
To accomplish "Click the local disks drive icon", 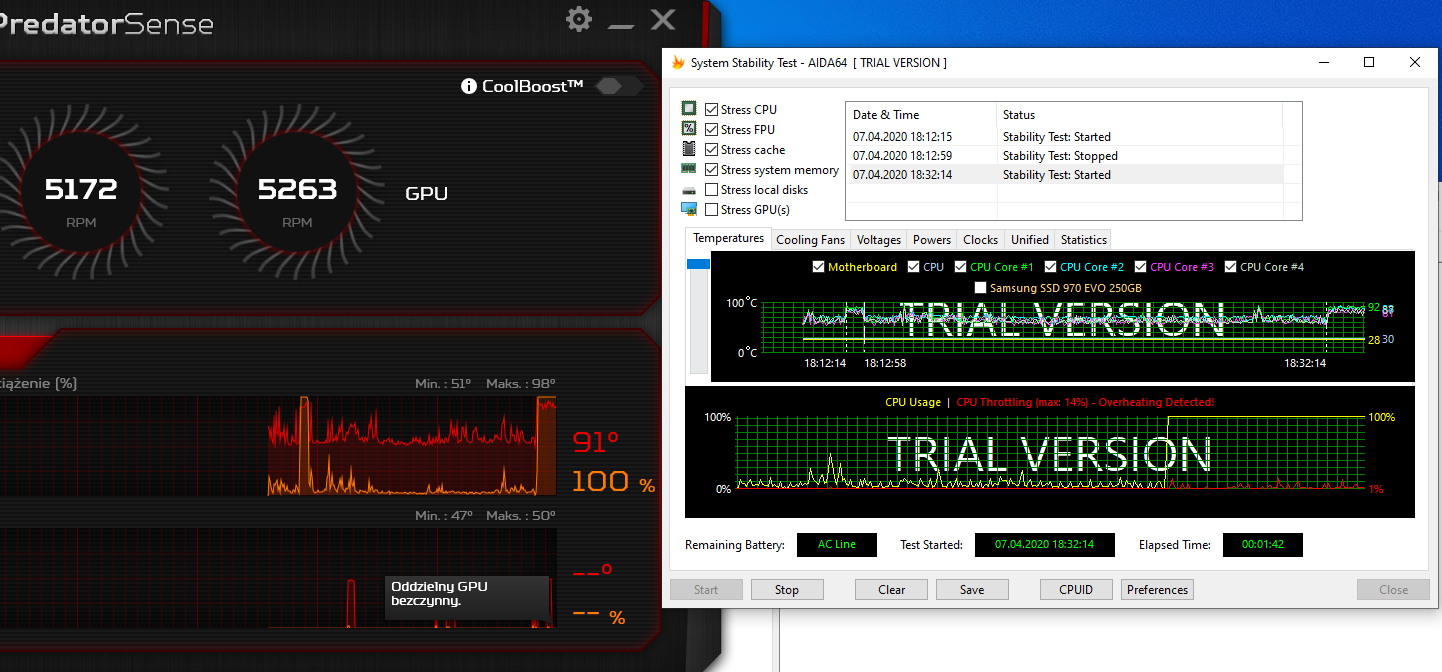I will coord(689,190).
